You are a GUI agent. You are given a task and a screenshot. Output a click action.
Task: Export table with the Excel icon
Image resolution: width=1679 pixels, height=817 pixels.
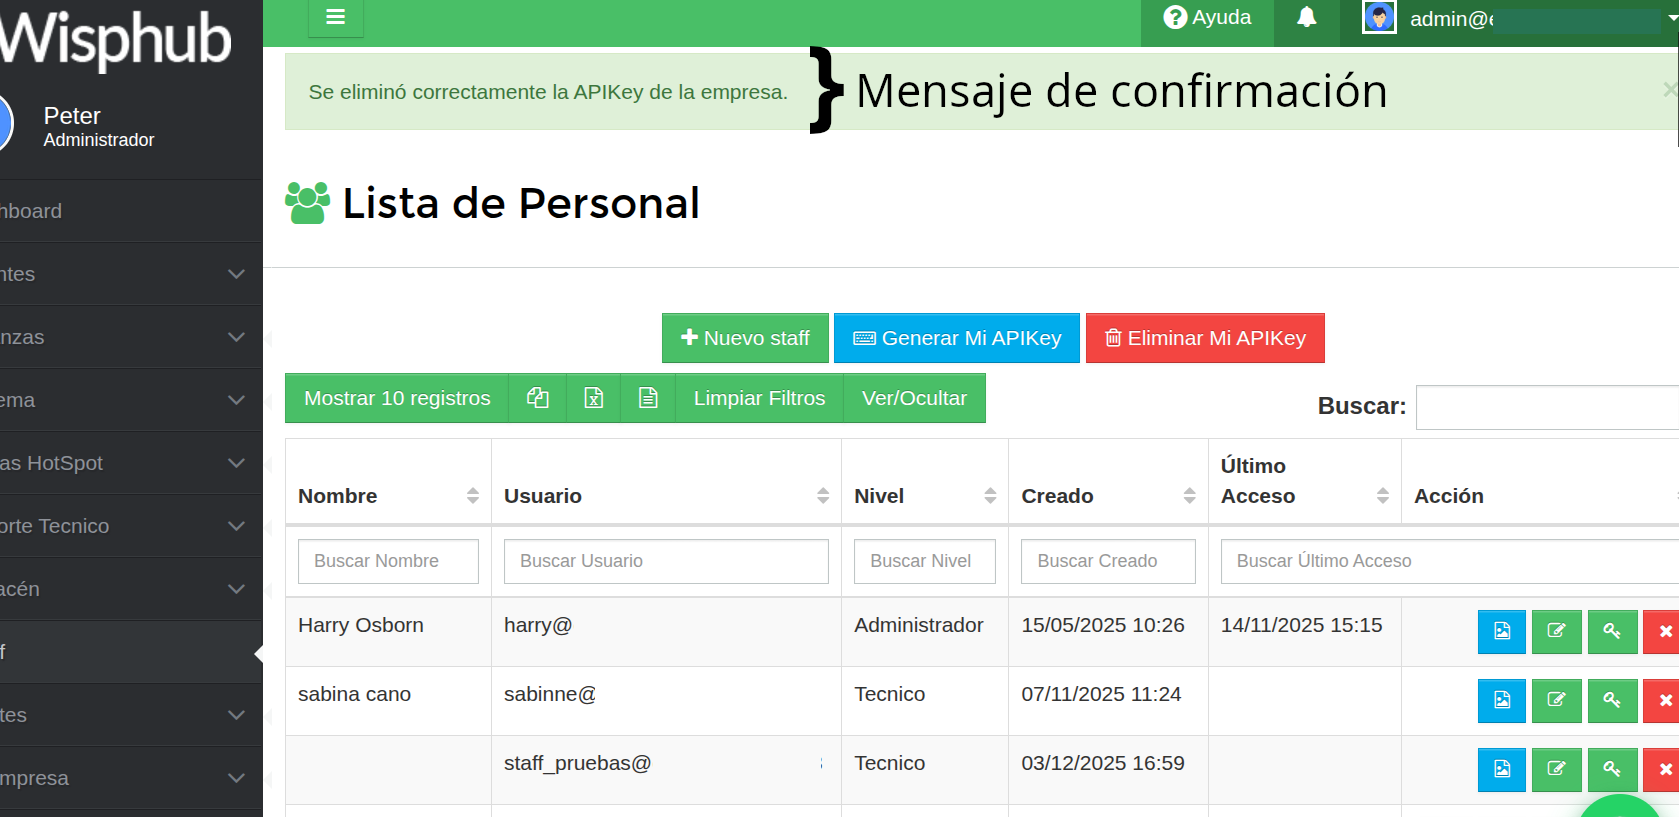(594, 398)
